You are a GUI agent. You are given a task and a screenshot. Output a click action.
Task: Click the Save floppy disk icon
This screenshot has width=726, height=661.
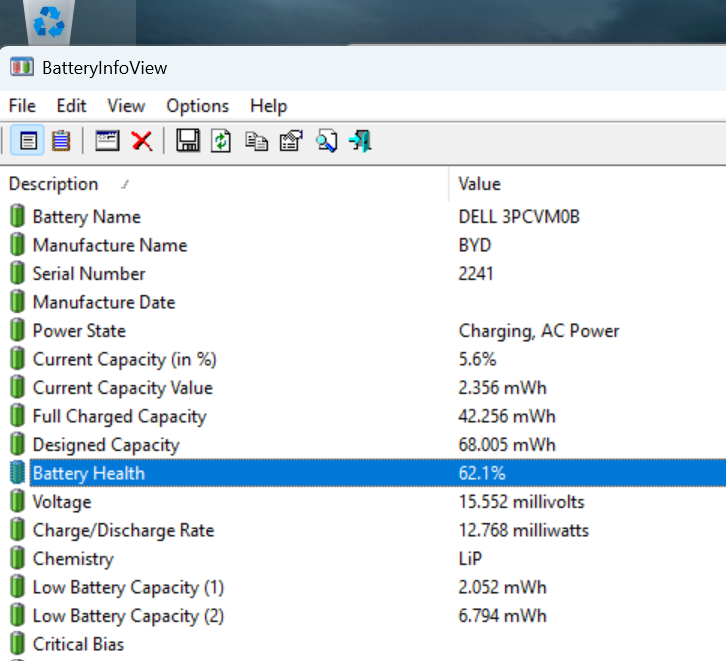coord(188,141)
